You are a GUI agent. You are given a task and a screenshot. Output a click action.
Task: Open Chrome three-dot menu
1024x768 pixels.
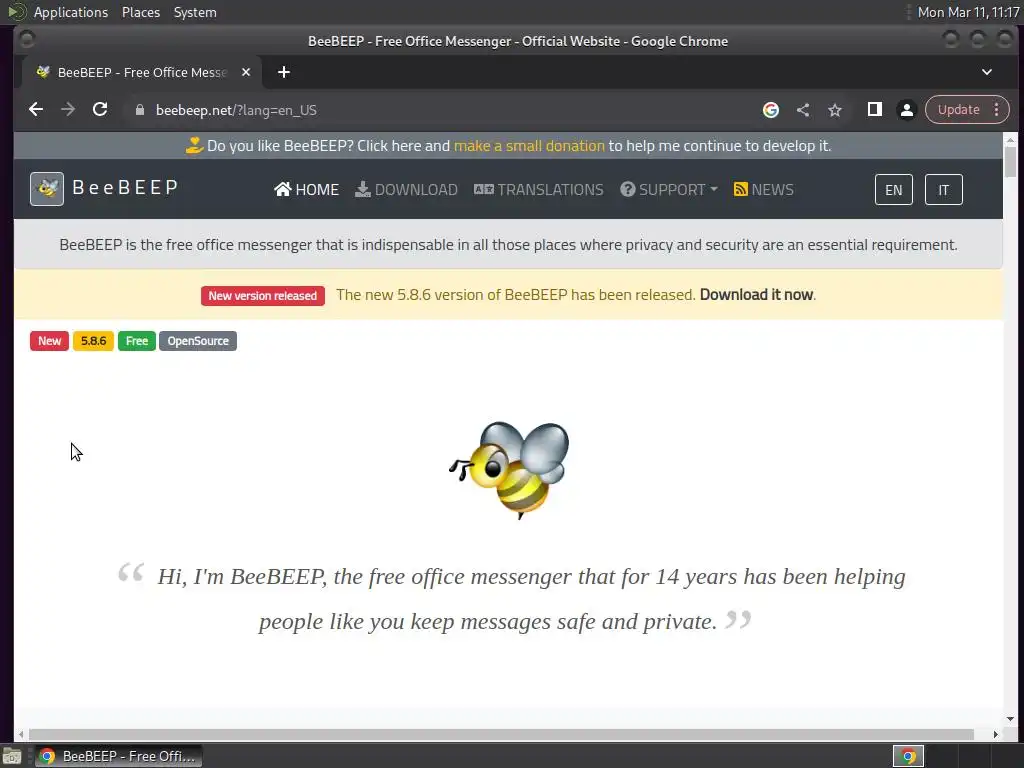pos(997,110)
